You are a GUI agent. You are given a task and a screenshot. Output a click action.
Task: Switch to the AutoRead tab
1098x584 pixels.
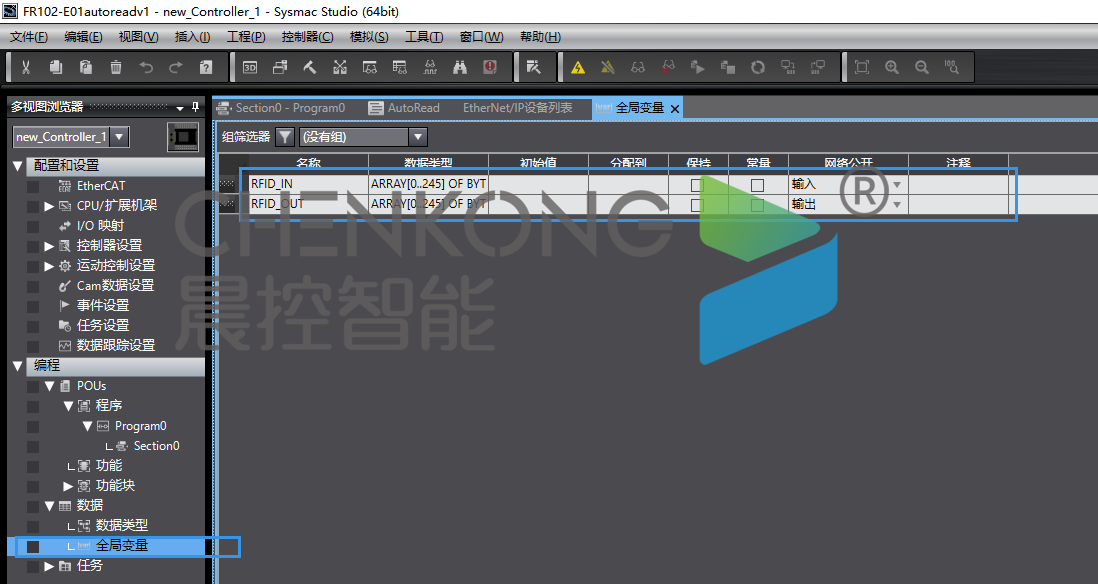[405, 108]
